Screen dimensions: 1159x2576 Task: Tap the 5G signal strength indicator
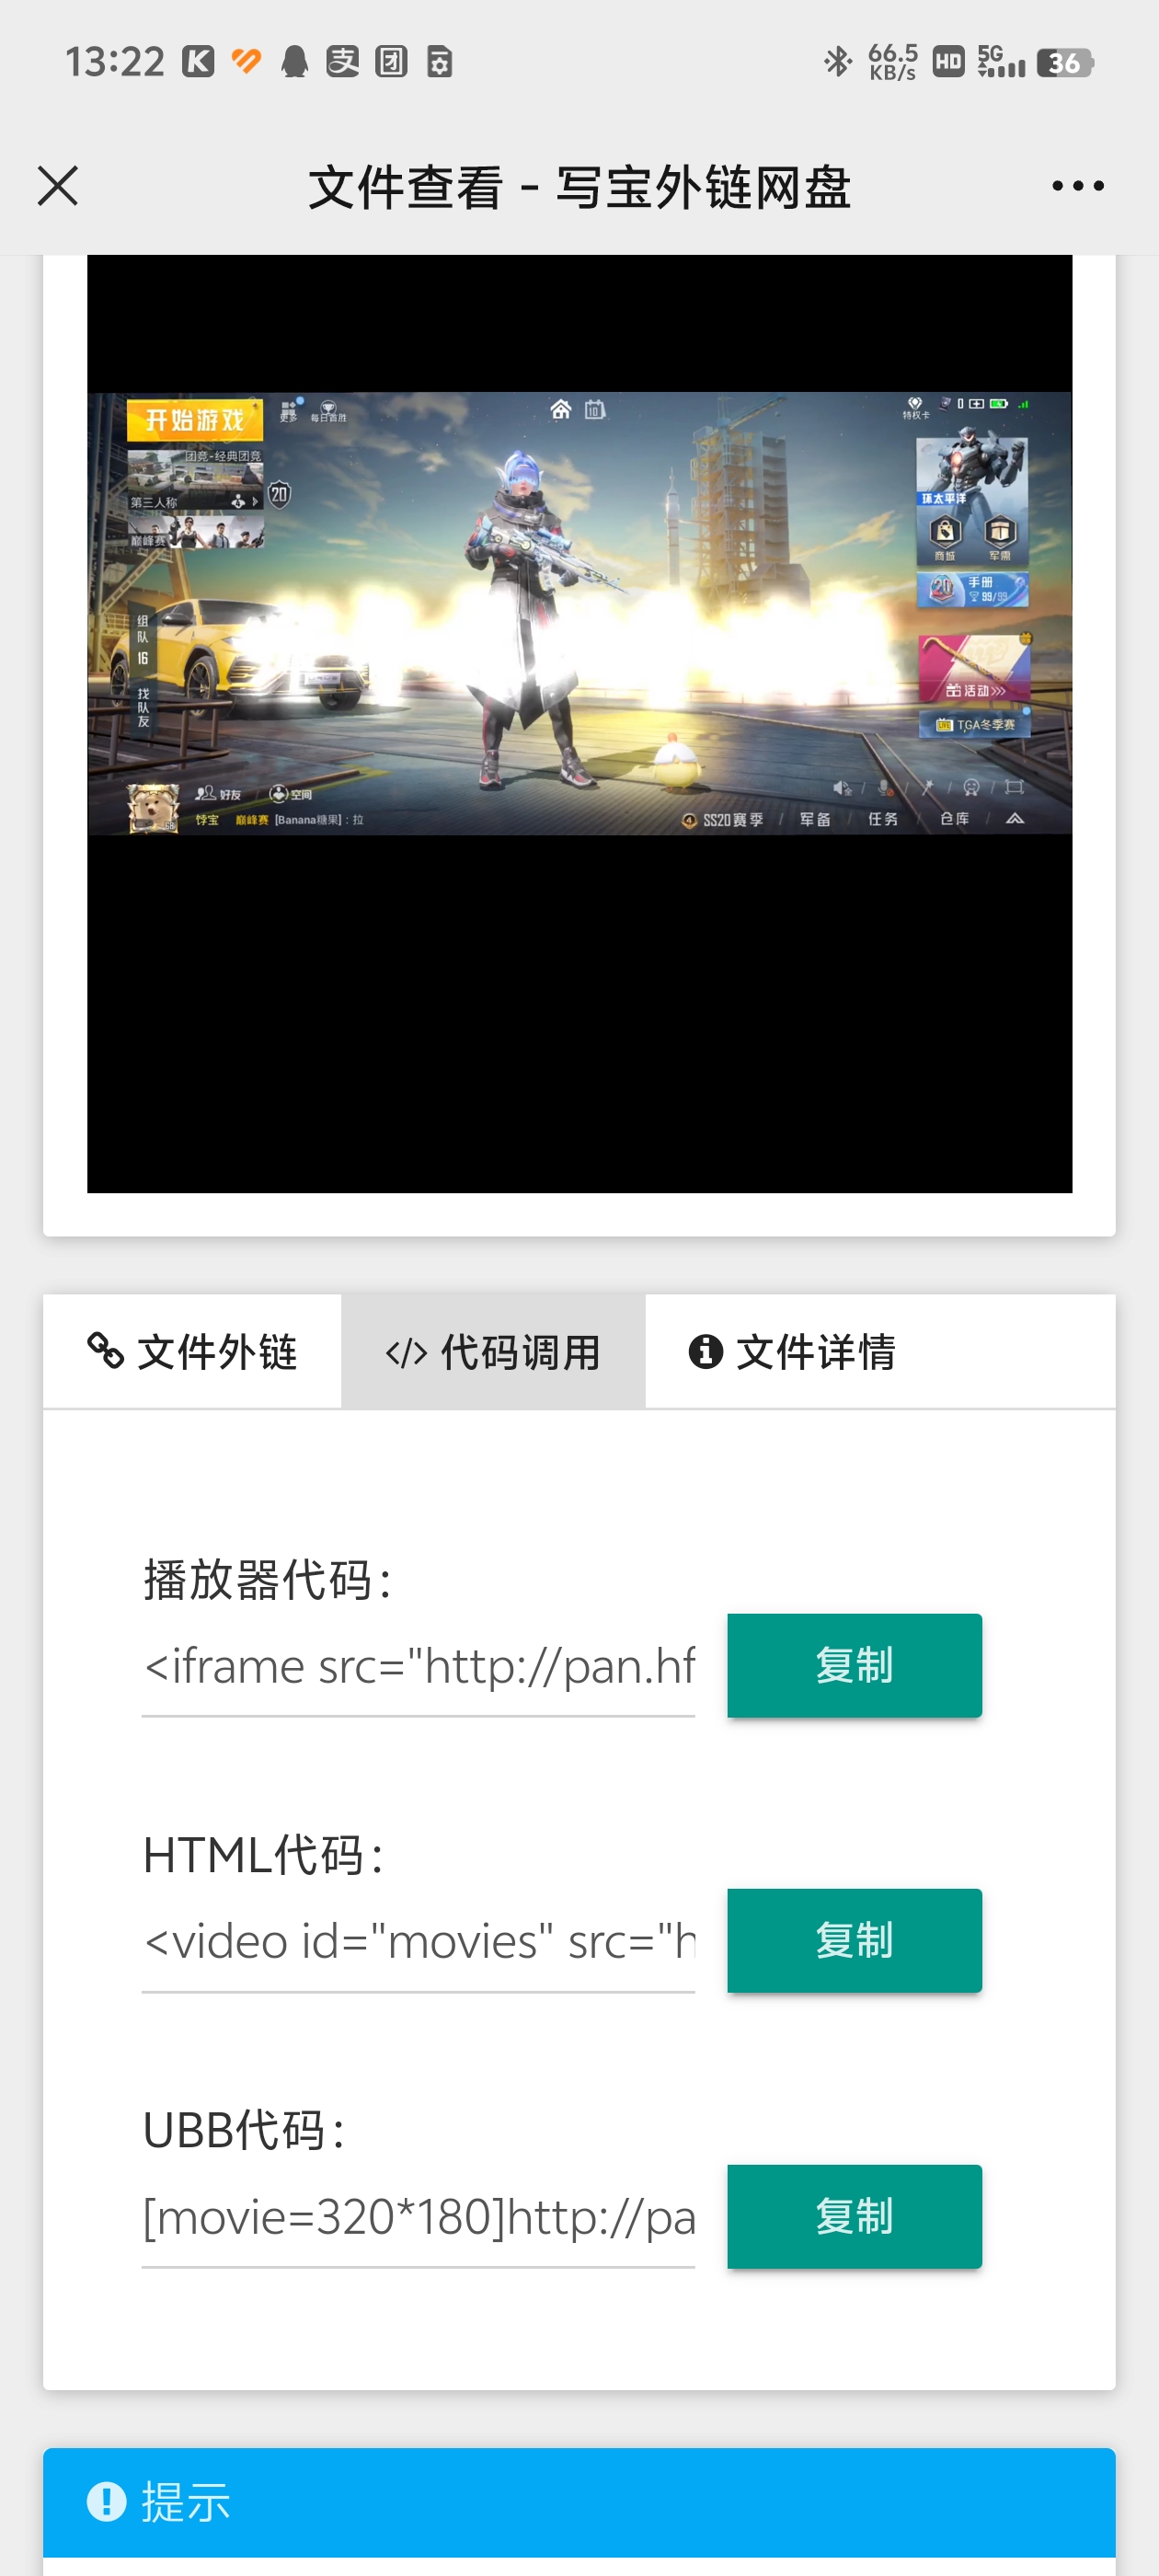click(x=1001, y=62)
